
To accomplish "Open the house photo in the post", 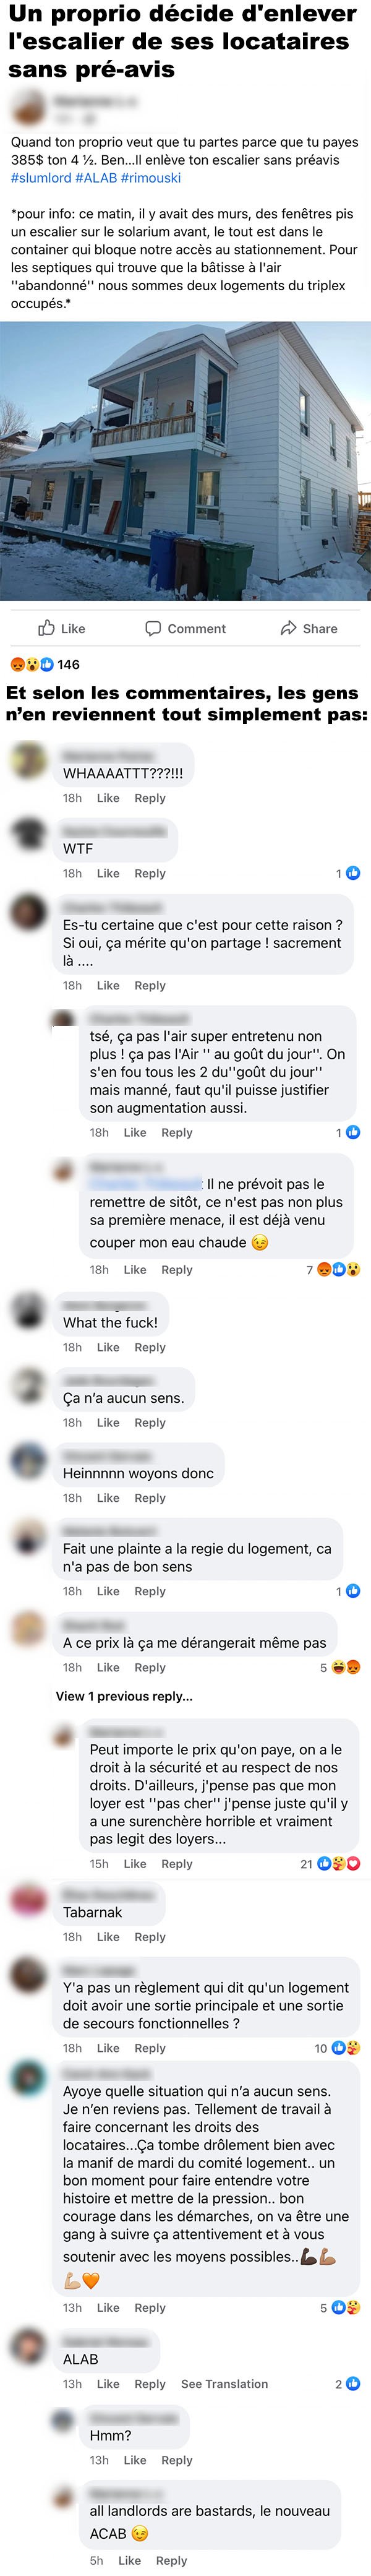I will (185, 461).
